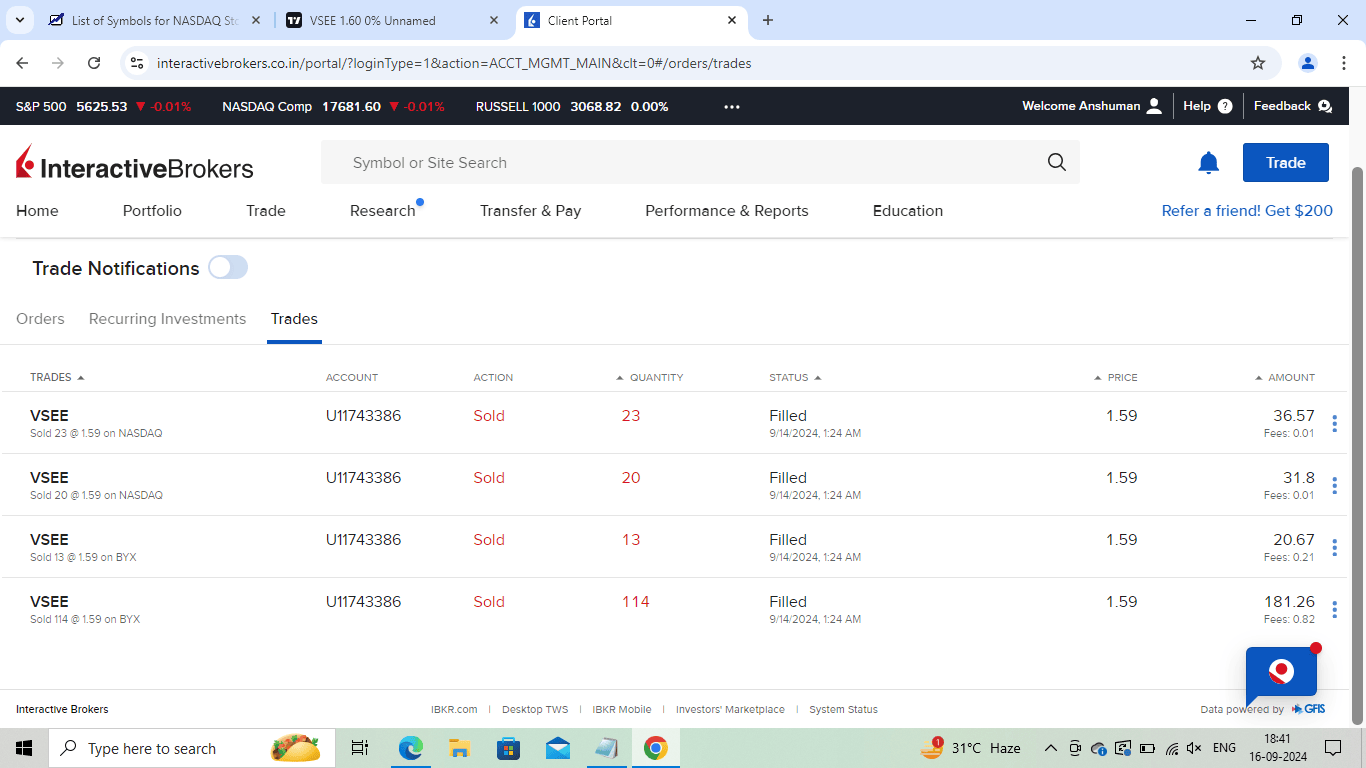Go back to the previous page
The height and width of the screenshot is (768, 1366).
[x=22, y=63]
